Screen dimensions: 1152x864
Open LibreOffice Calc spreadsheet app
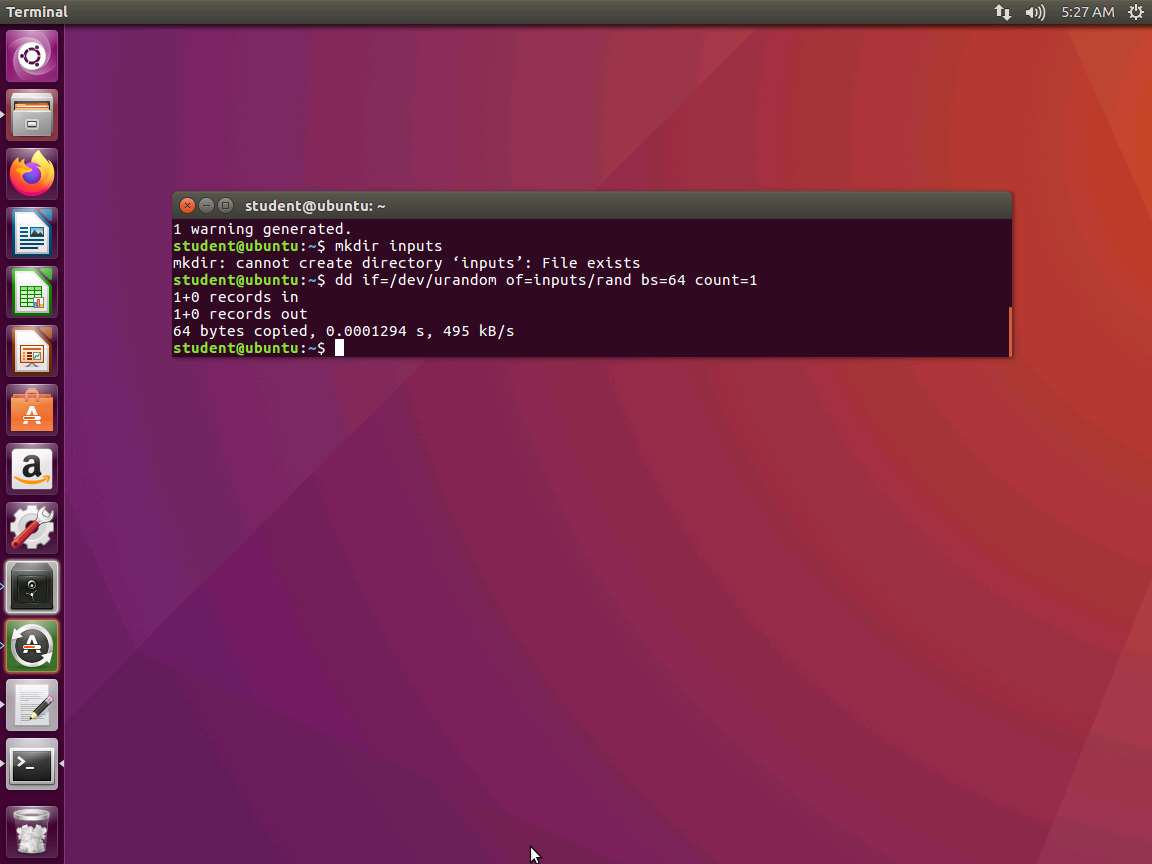pos(32,292)
